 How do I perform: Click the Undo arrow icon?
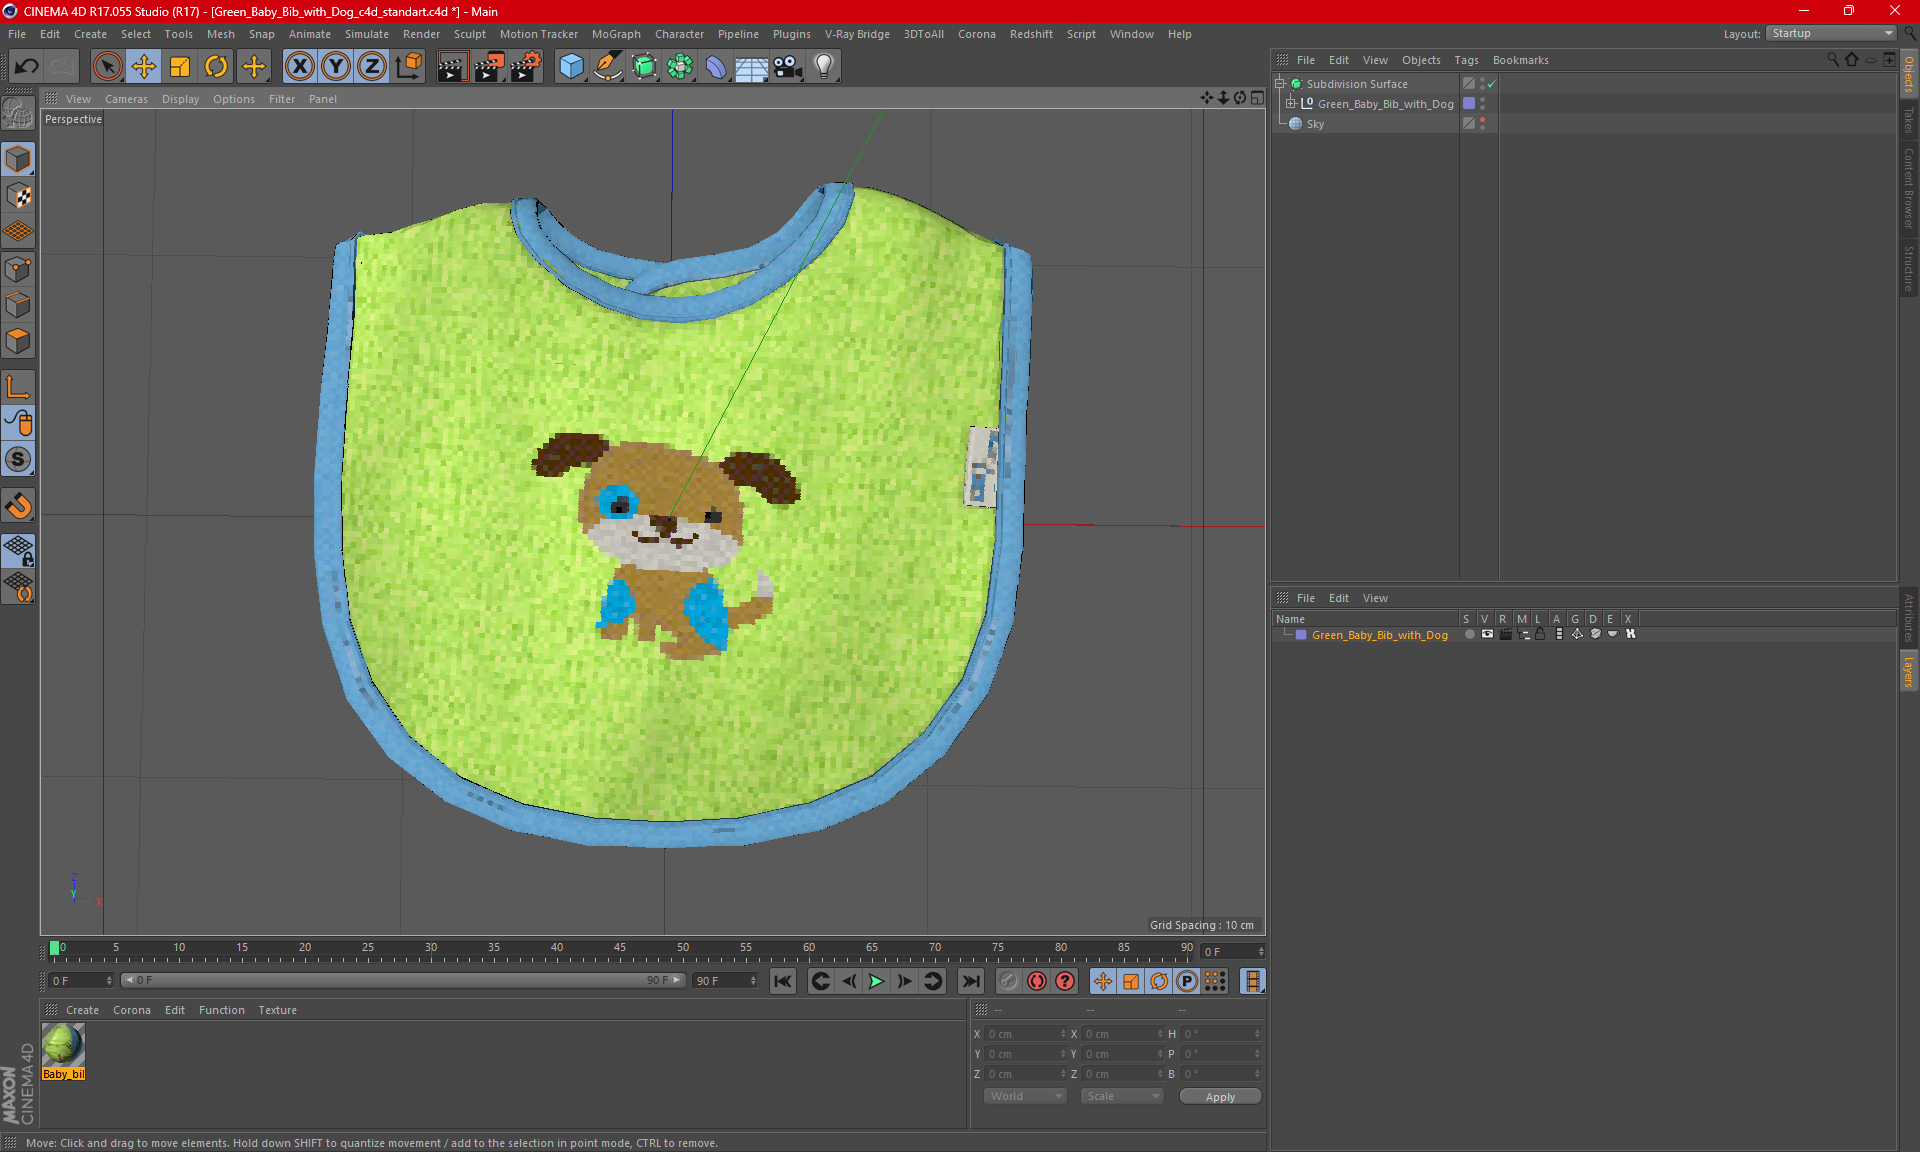(x=27, y=67)
